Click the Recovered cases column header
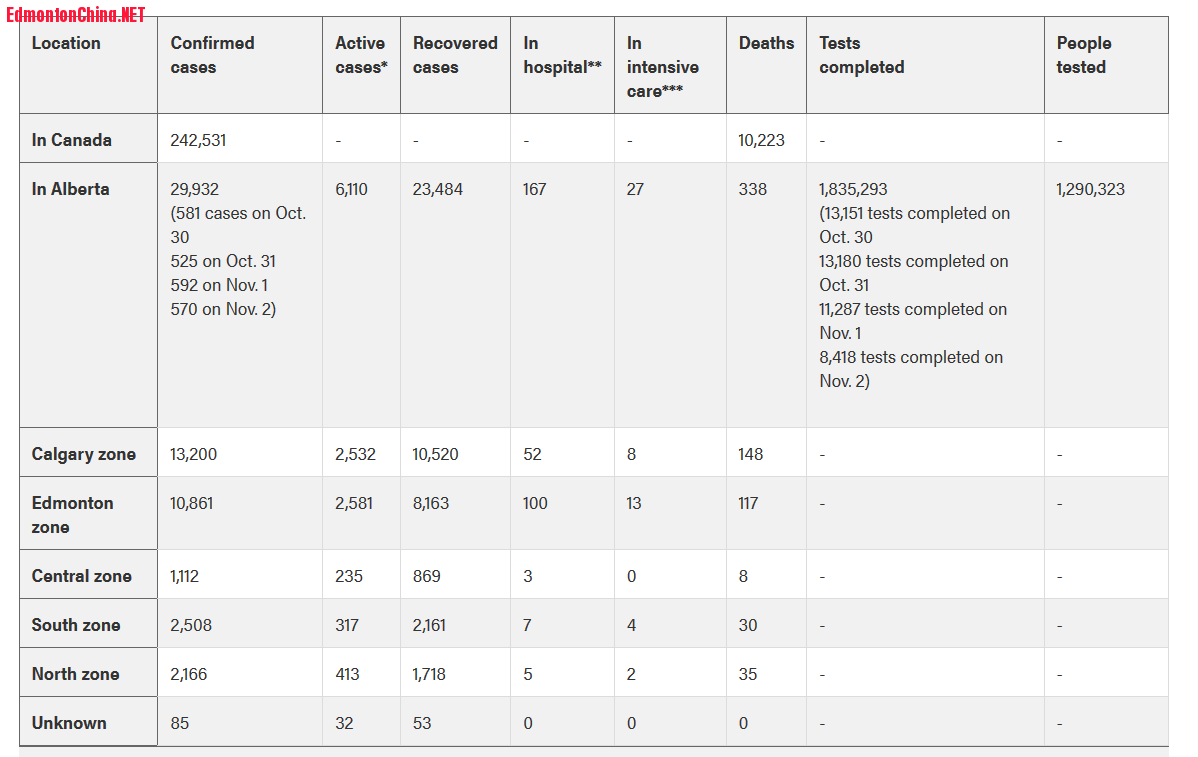1198x757 pixels. coord(455,55)
